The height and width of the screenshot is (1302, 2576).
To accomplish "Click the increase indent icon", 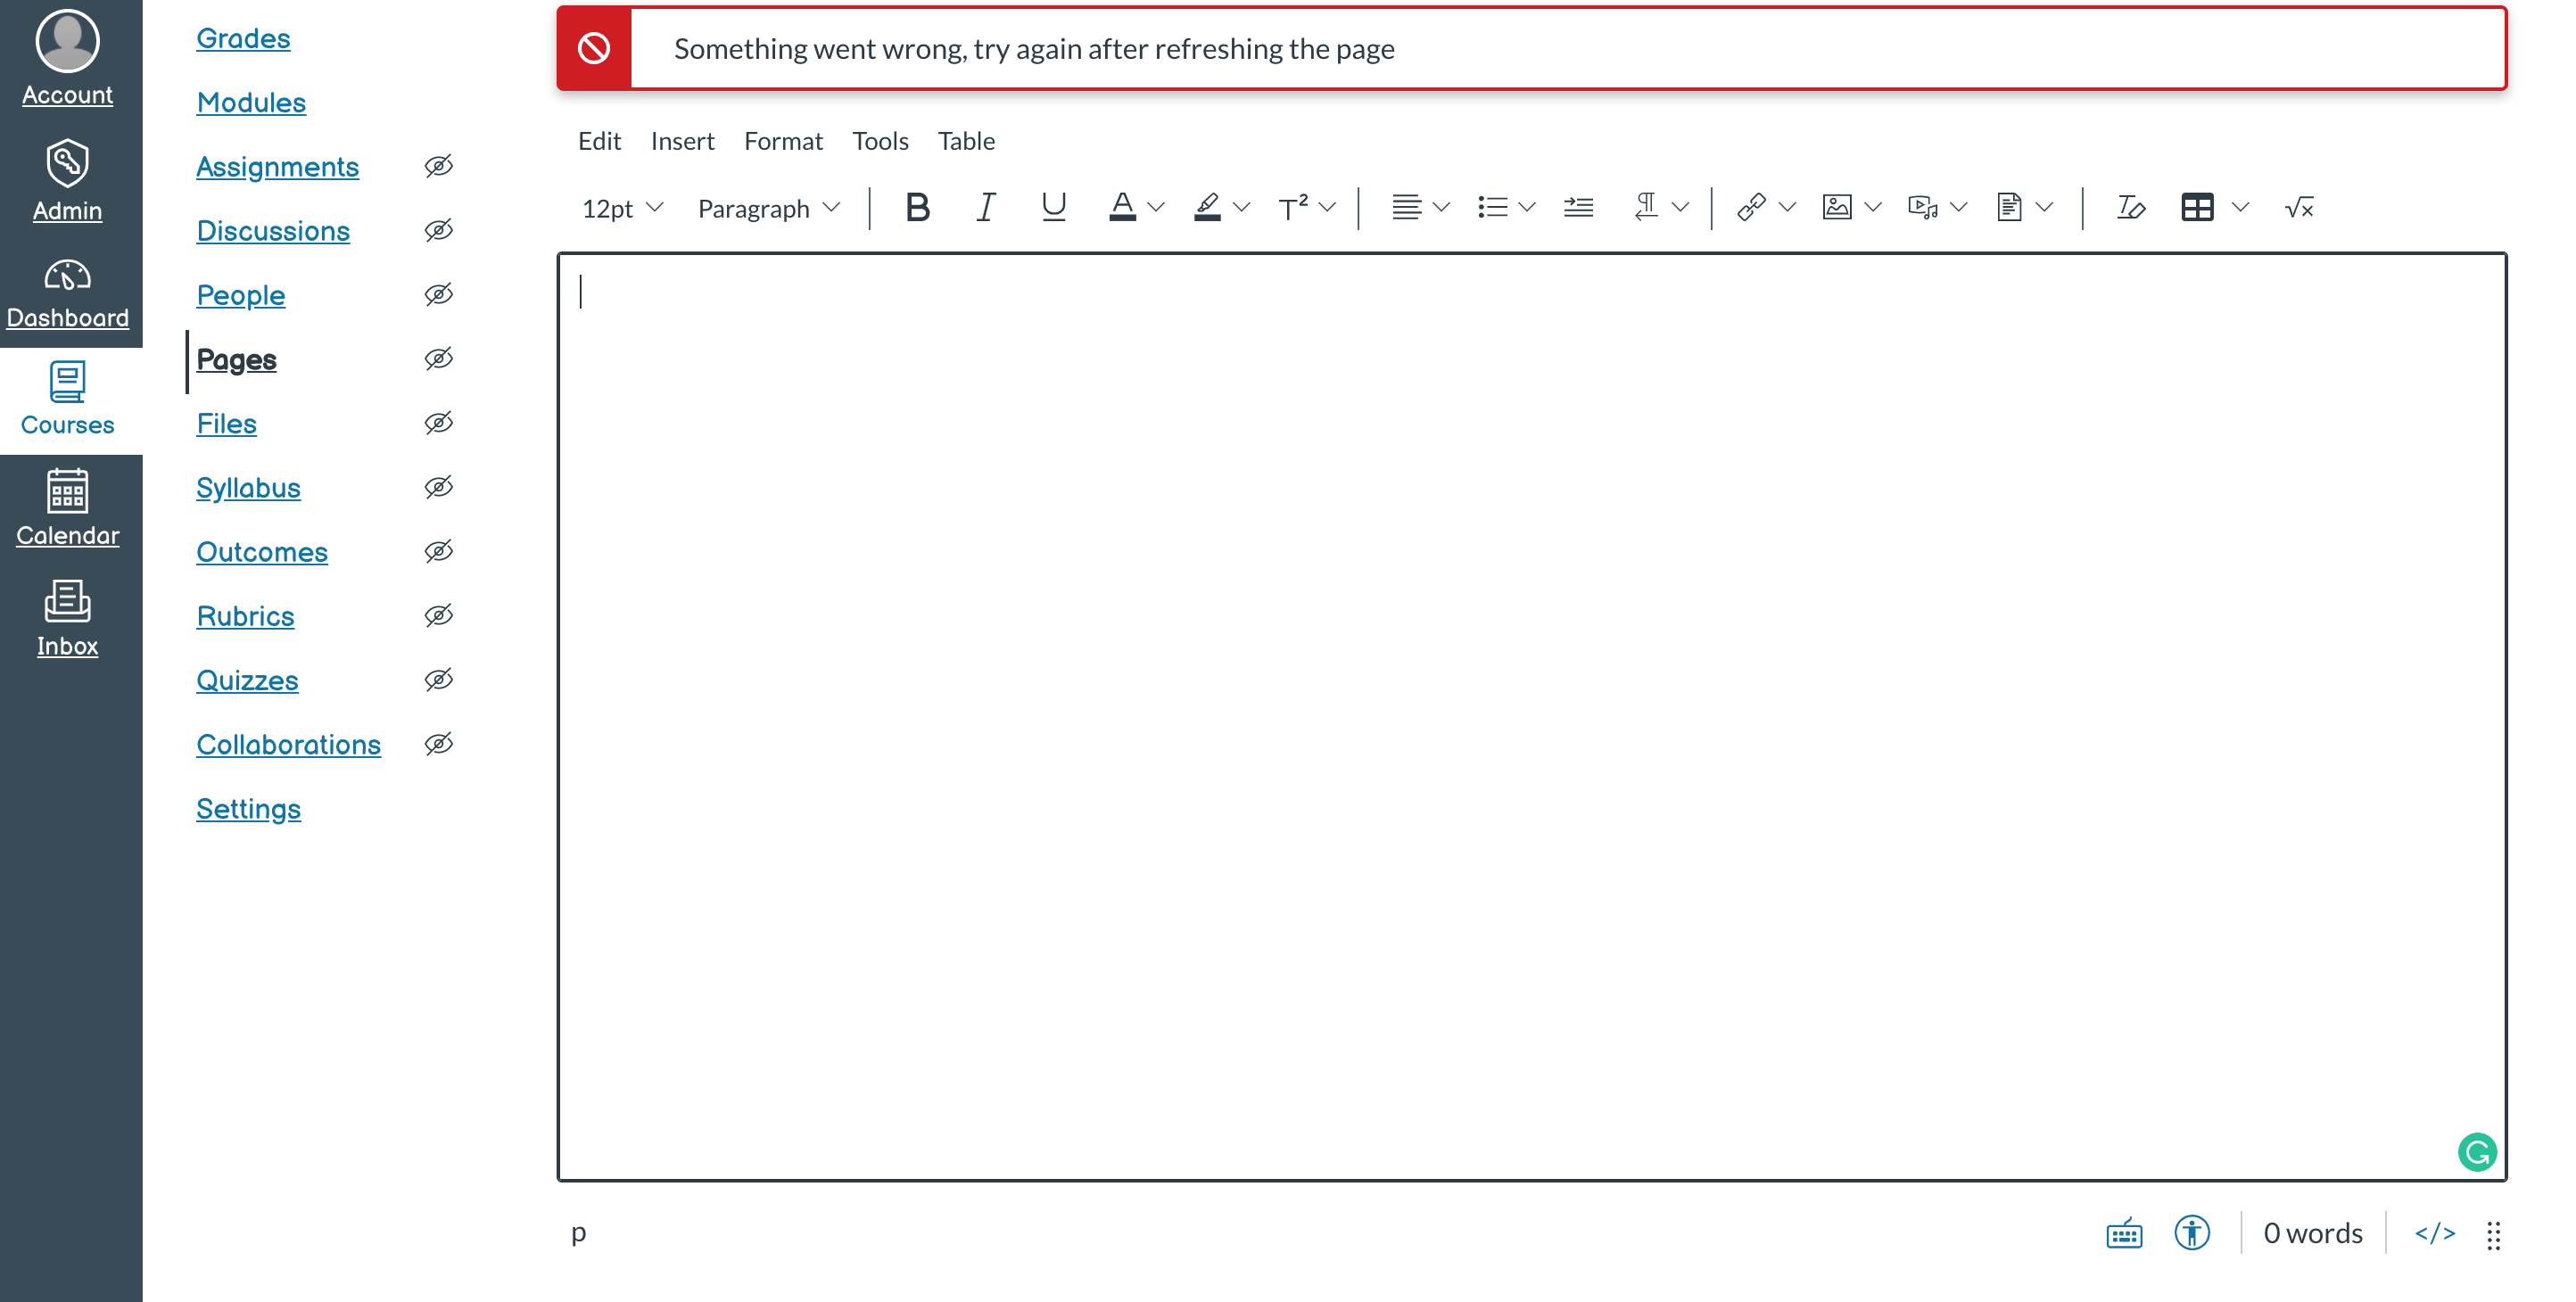I will (x=1578, y=208).
